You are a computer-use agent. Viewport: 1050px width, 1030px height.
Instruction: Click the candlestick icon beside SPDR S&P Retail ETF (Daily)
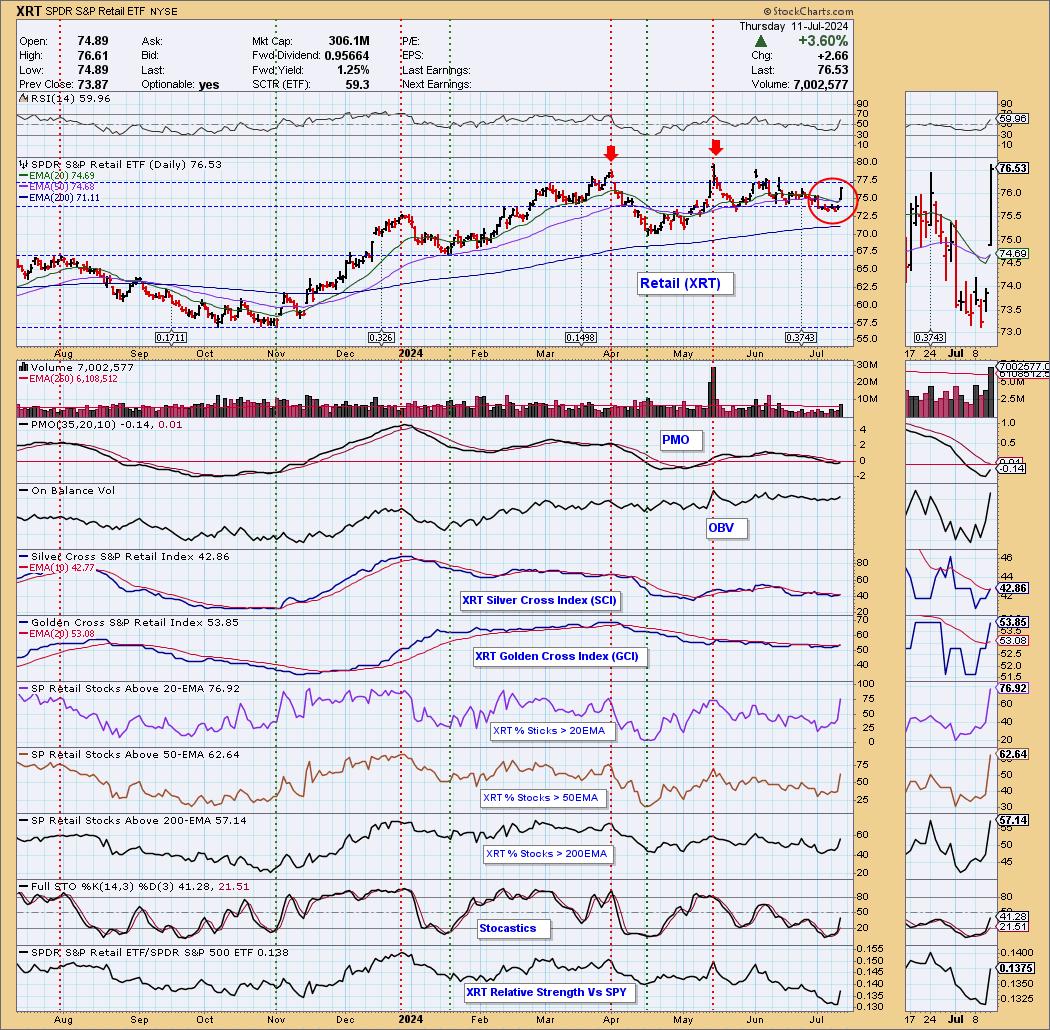(24, 165)
